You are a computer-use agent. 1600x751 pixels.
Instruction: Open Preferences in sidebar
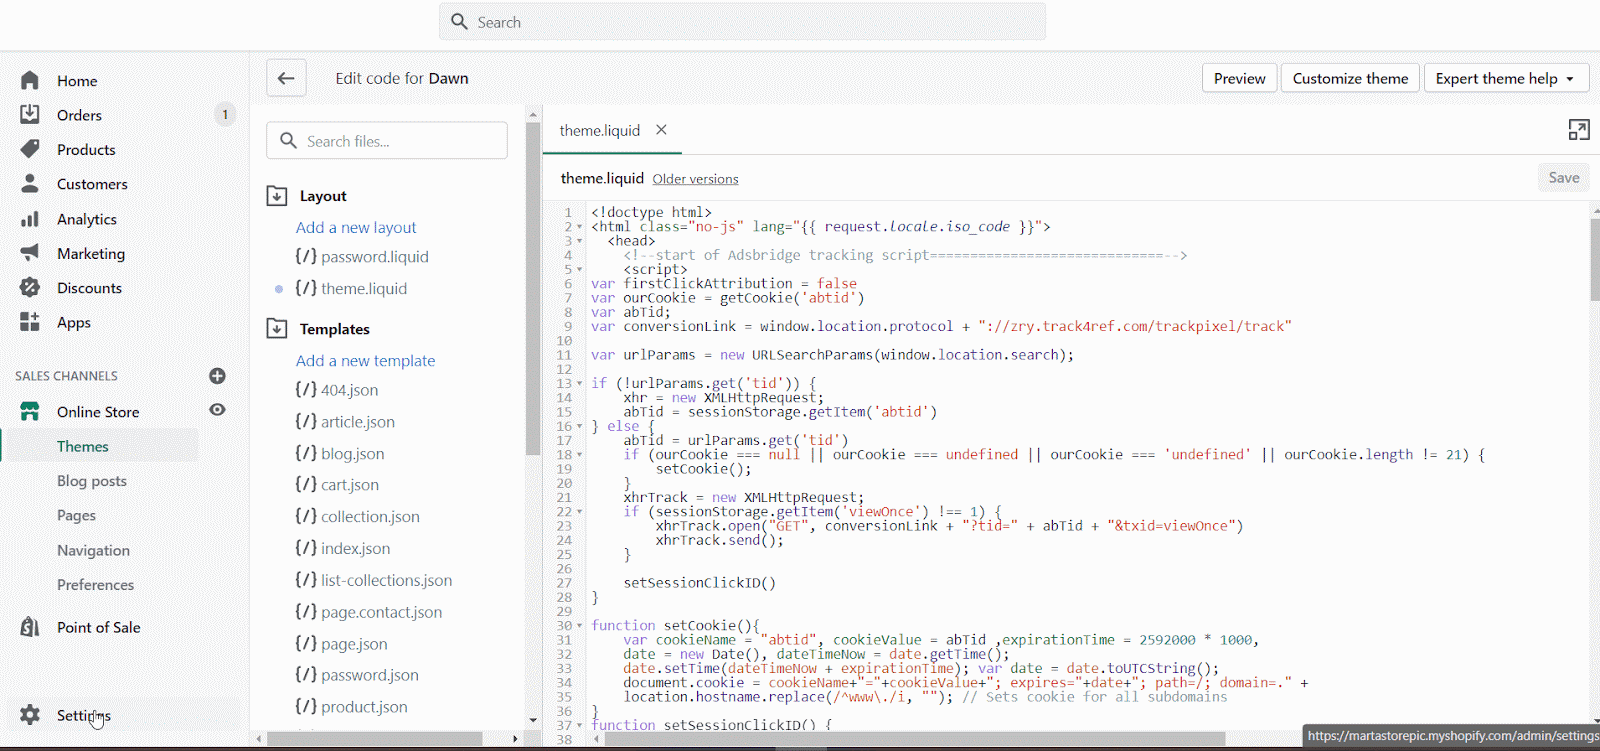pos(95,584)
